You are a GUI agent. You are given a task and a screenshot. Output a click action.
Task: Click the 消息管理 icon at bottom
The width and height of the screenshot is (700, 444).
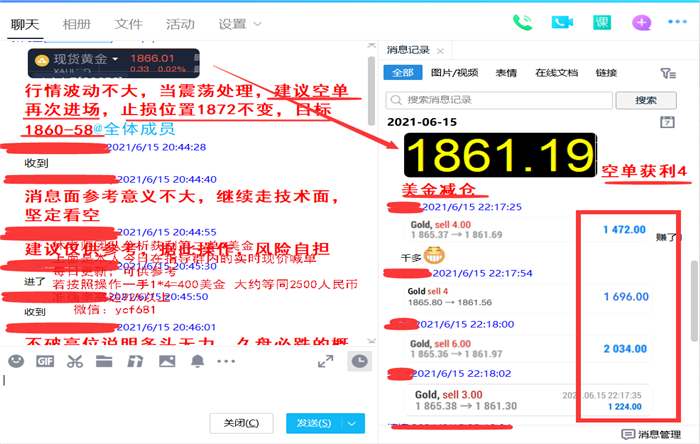(628, 434)
